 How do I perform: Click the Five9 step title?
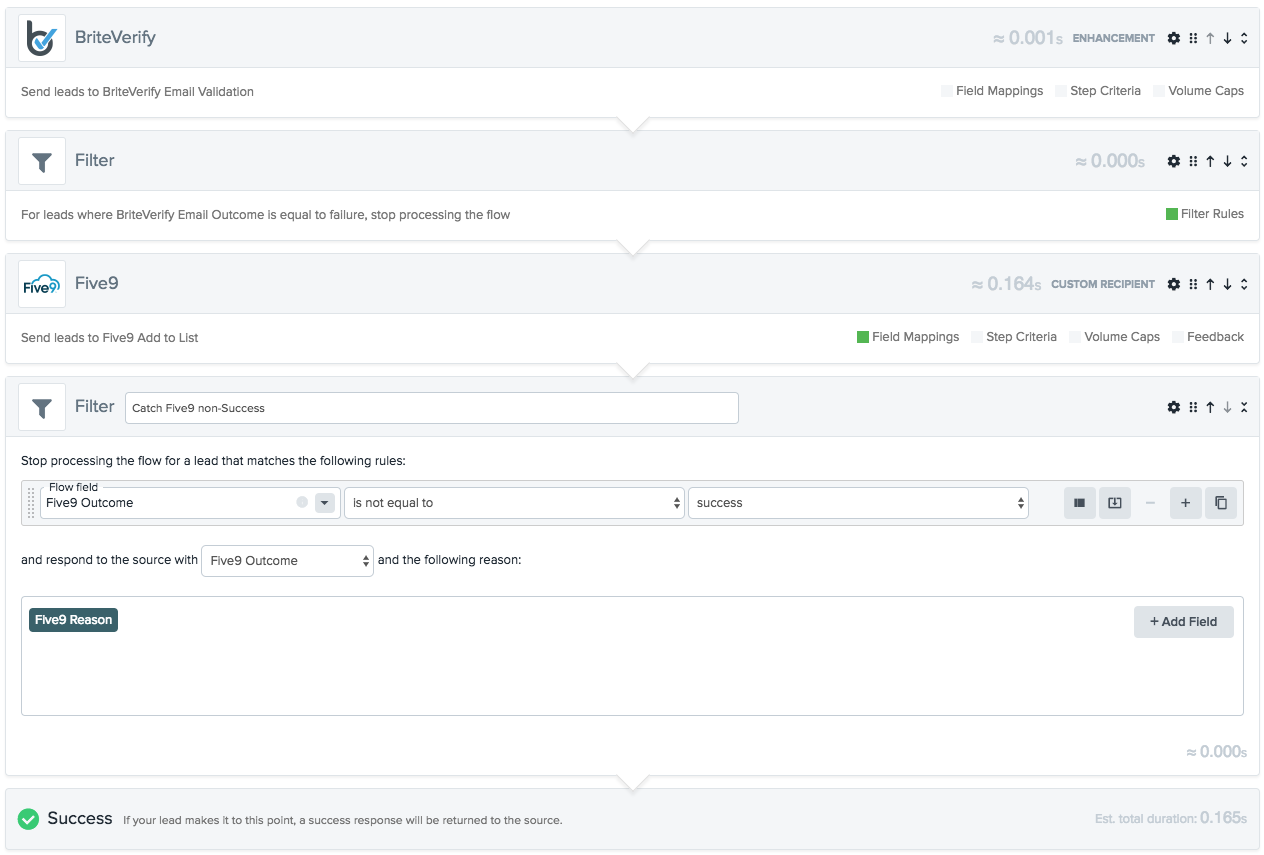coord(97,284)
